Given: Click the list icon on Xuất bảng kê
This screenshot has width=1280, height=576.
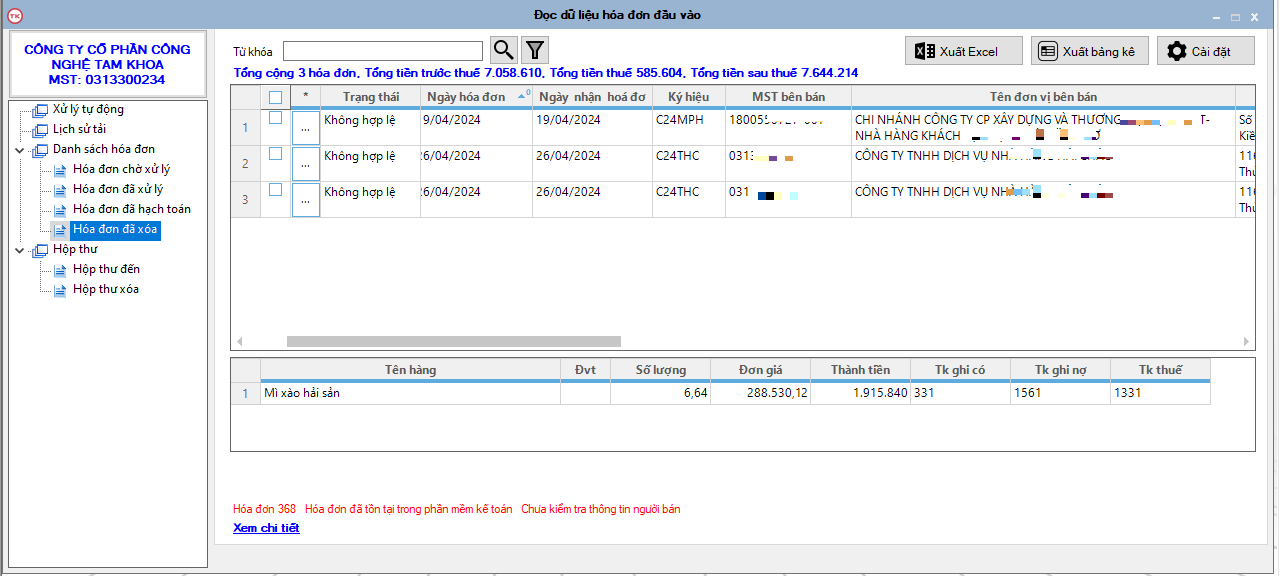Looking at the screenshot, I should [1047, 51].
